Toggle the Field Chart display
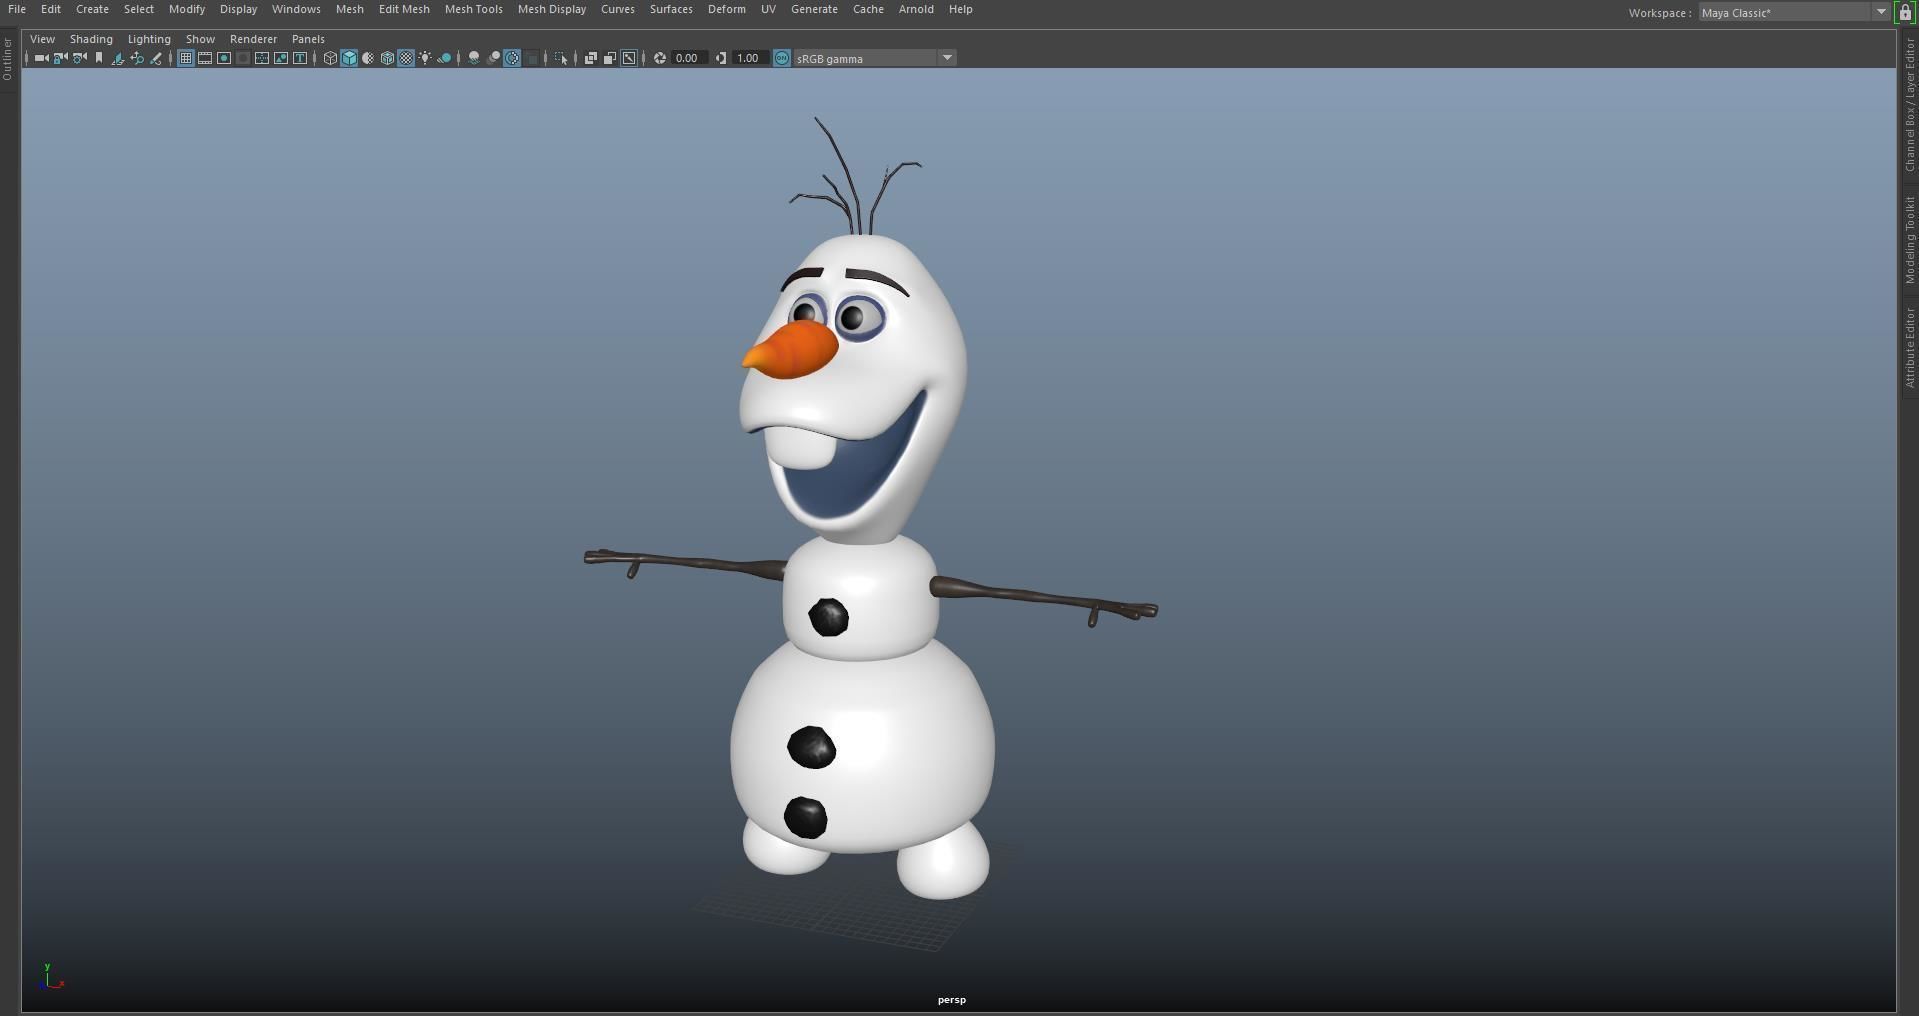Screen dimensions: 1919x1016 coord(262,58)
